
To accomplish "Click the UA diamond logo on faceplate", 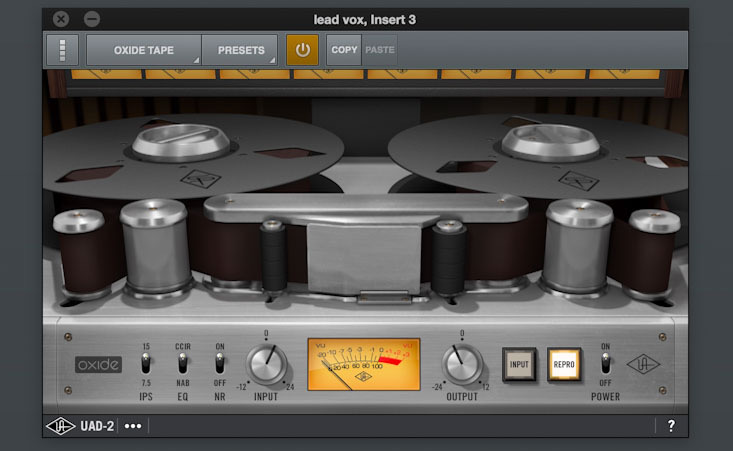I will (643, 365).
